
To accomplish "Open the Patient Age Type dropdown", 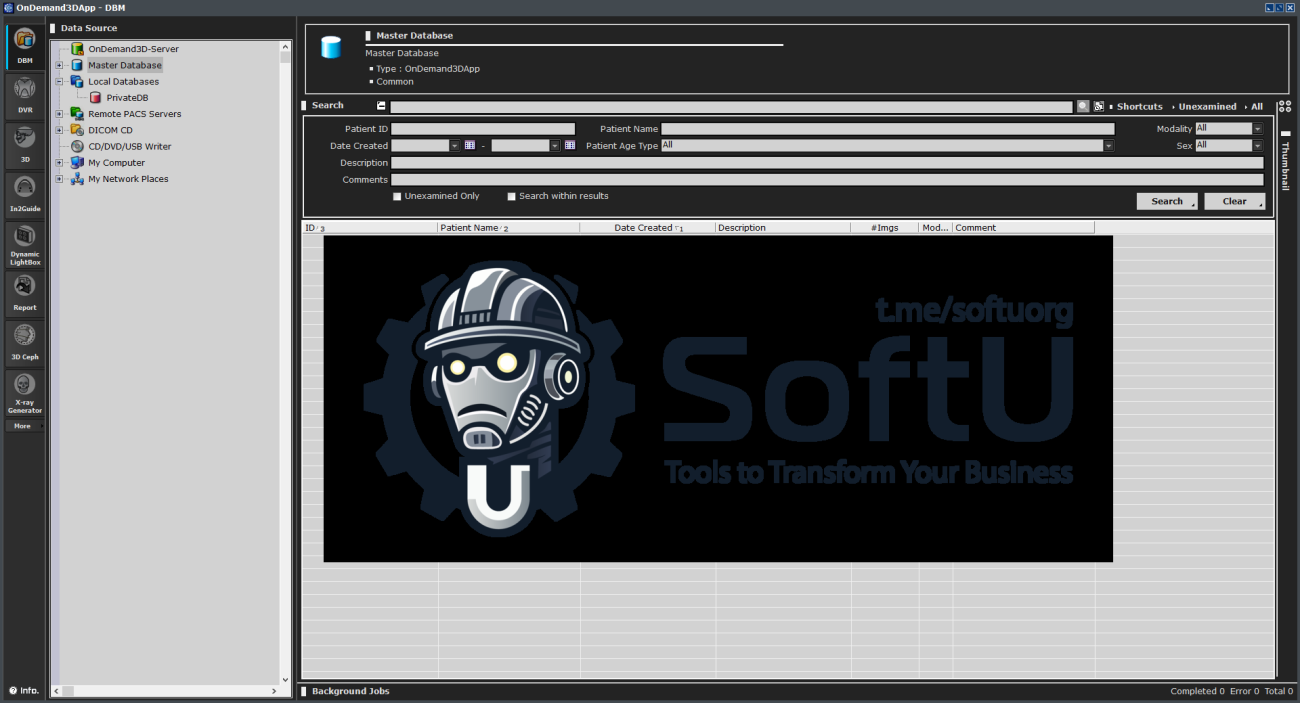I will (1109, 145).
